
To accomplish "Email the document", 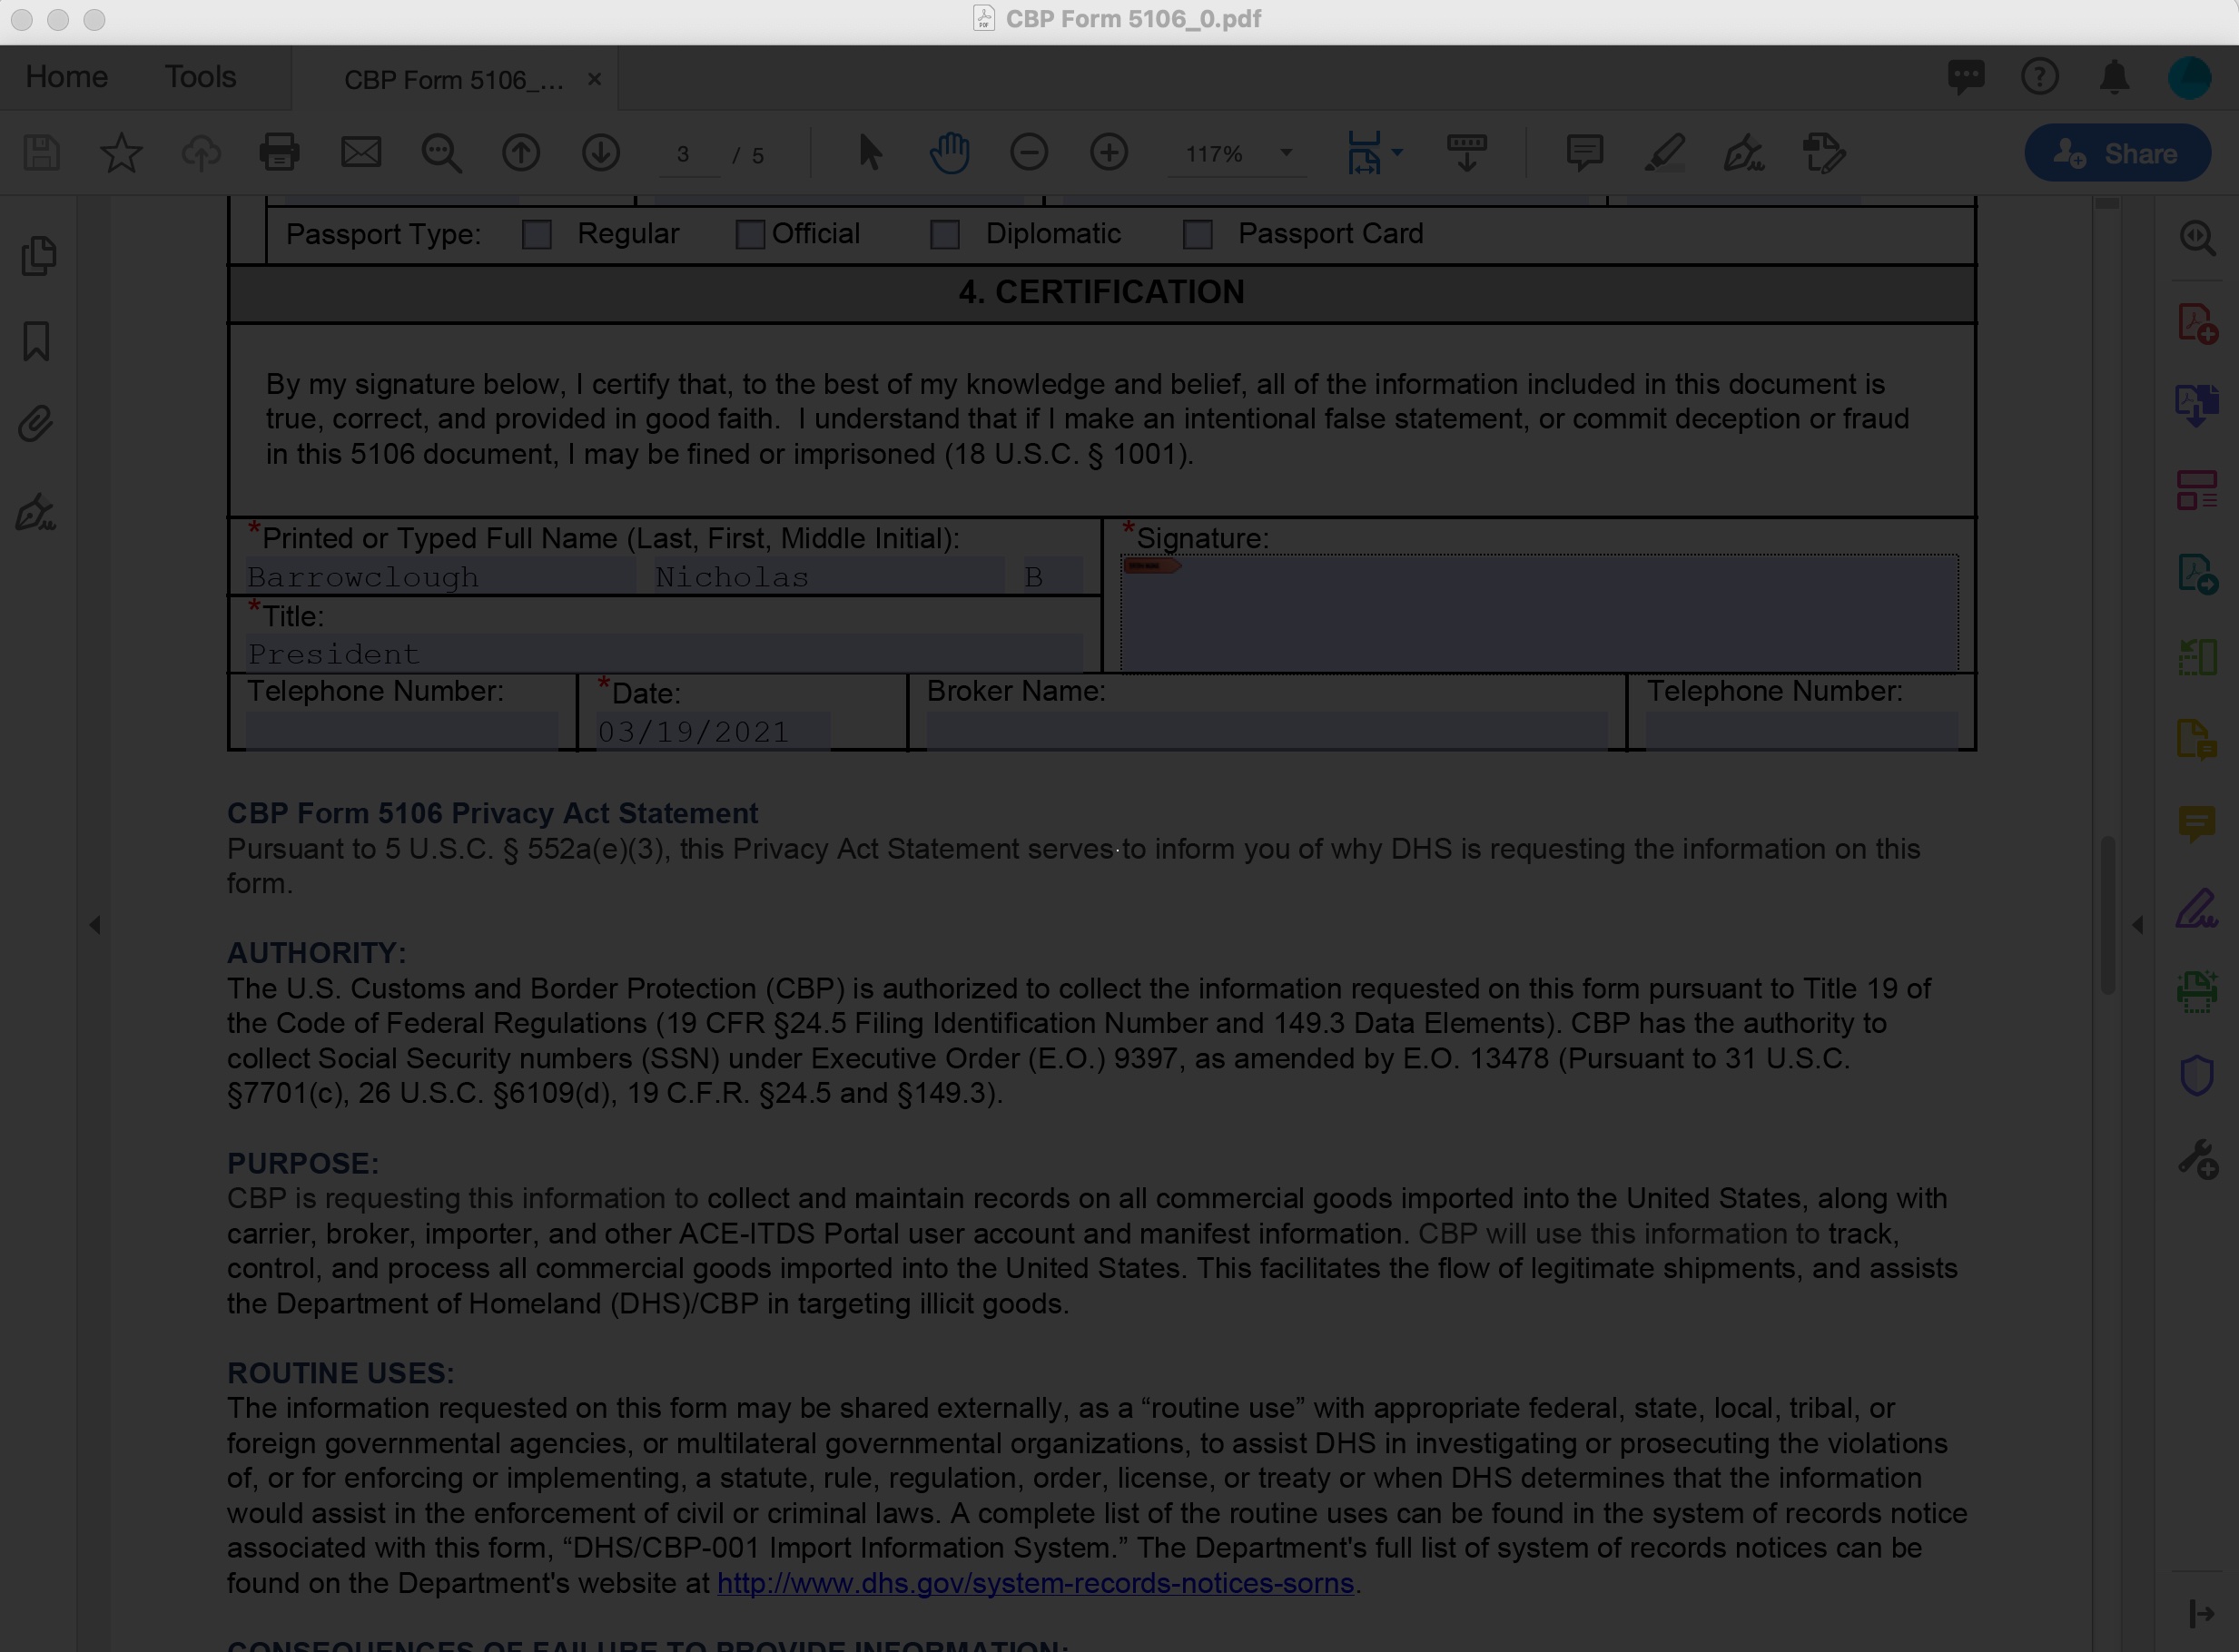I will point(361,153).
